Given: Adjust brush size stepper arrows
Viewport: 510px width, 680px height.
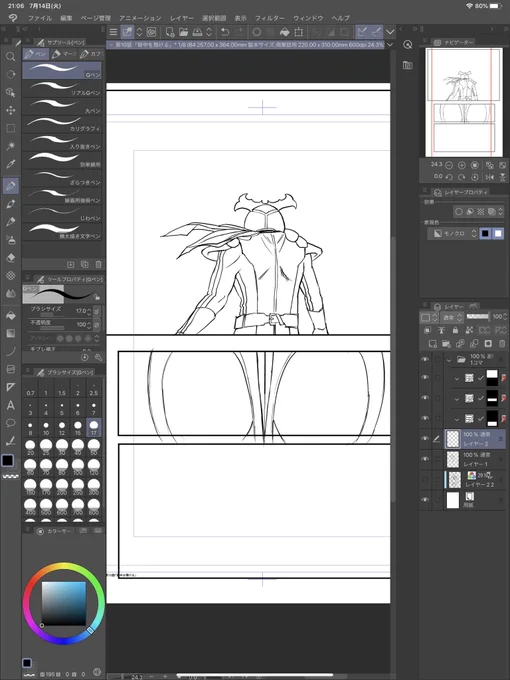Looking at the screenshot, I should [89, 311].
